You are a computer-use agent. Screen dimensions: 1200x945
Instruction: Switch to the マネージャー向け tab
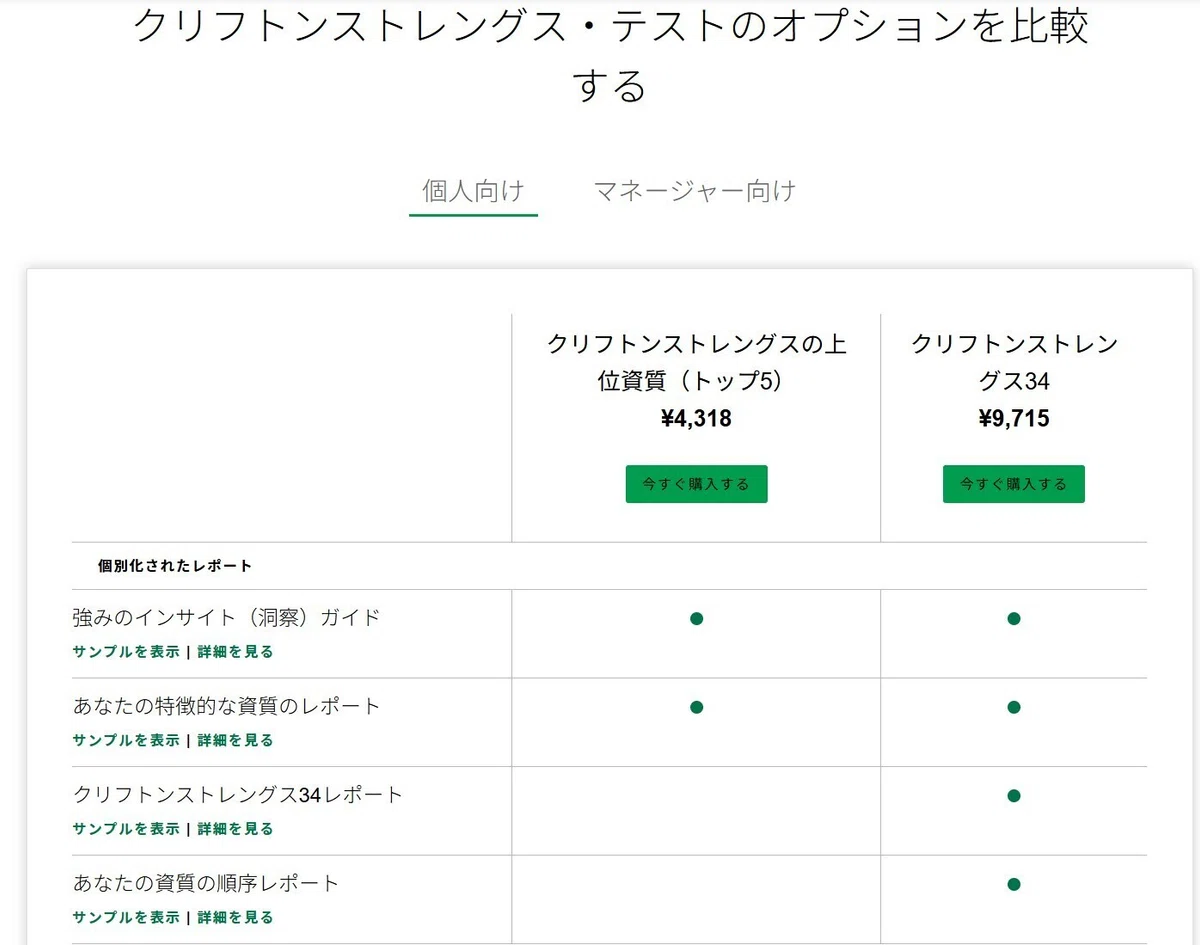click(x=695, y=191)
